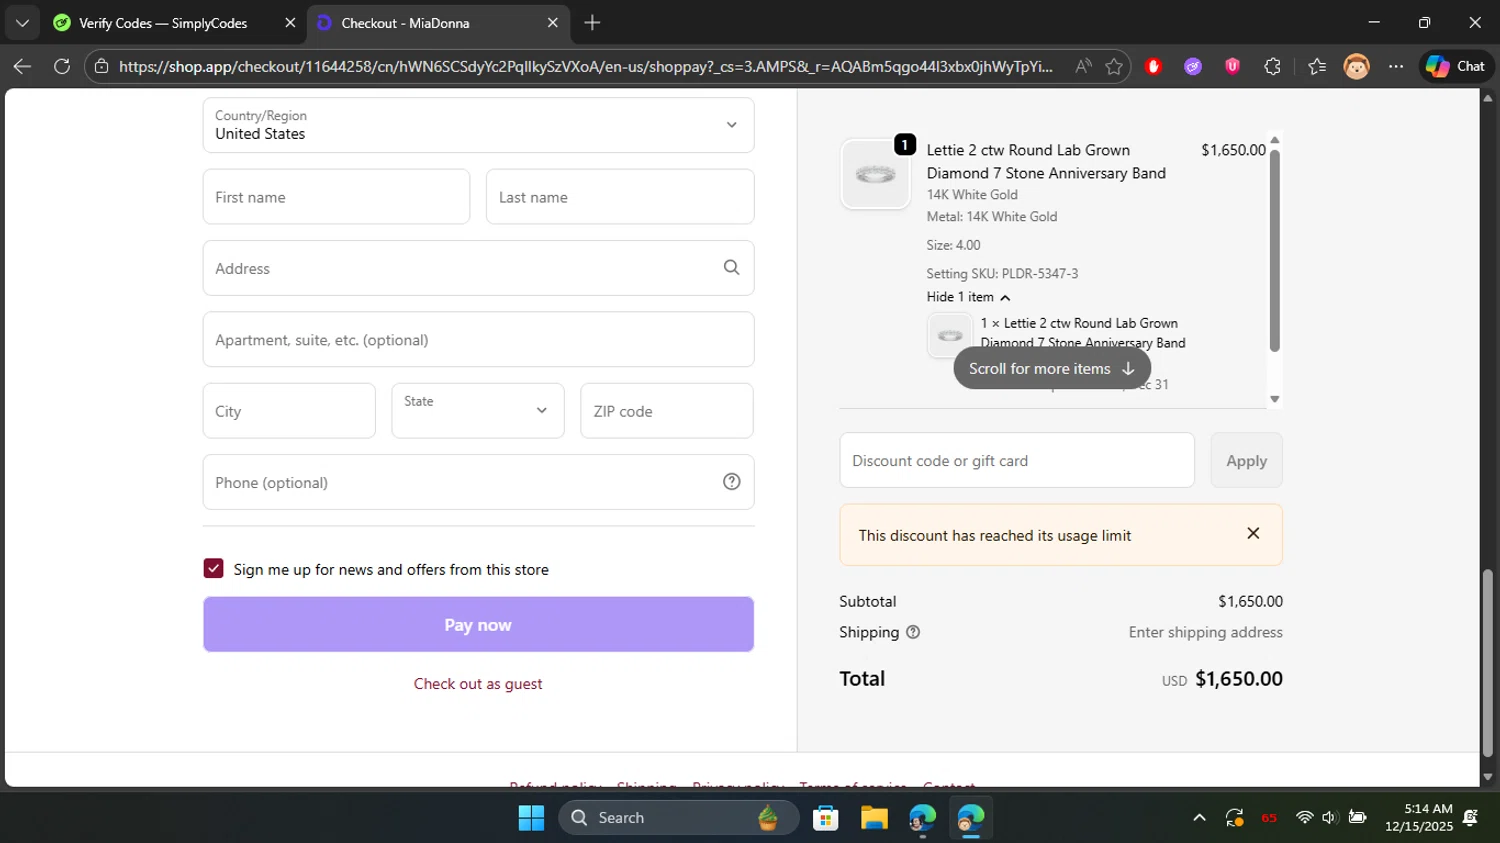Close the Verify Codes tab
The height and width of the screenshot is (843, 1500).
tap(290, 23)
